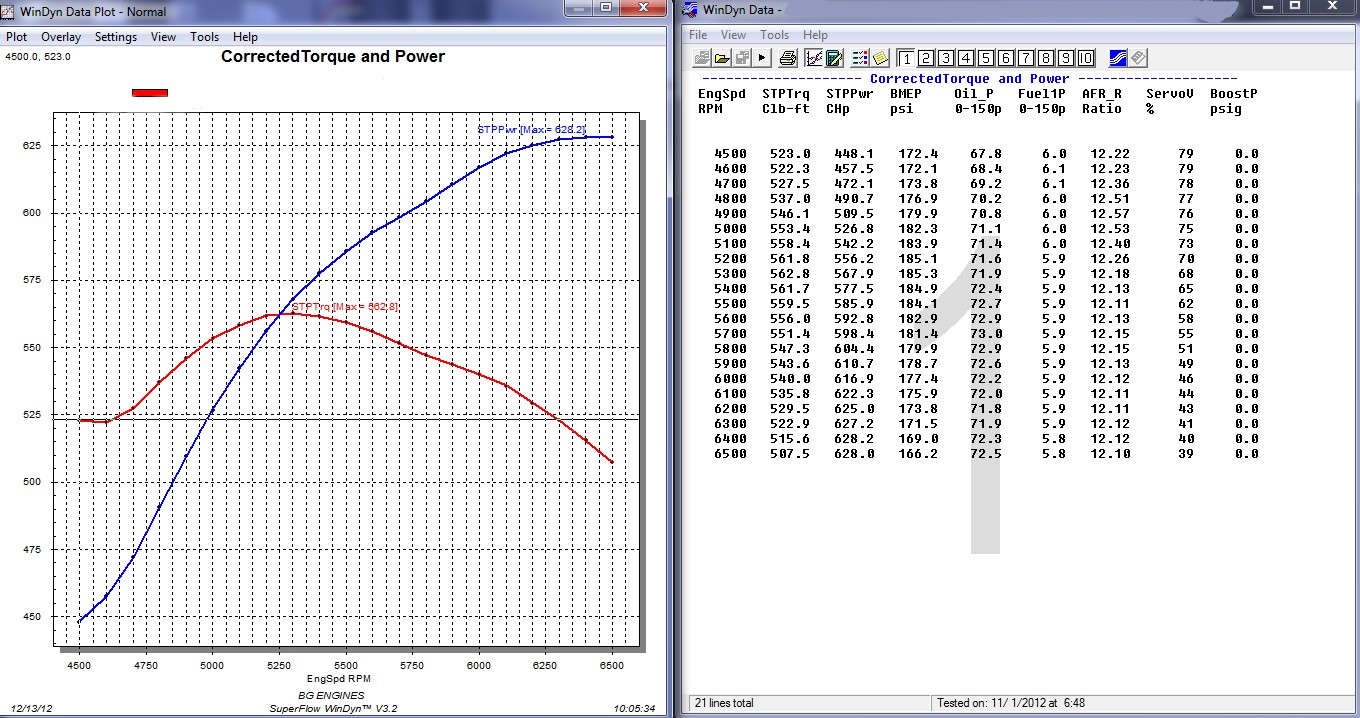Click the black play arrow toolbar icon
1360x718 pixels.
click(x=762, y=58)
